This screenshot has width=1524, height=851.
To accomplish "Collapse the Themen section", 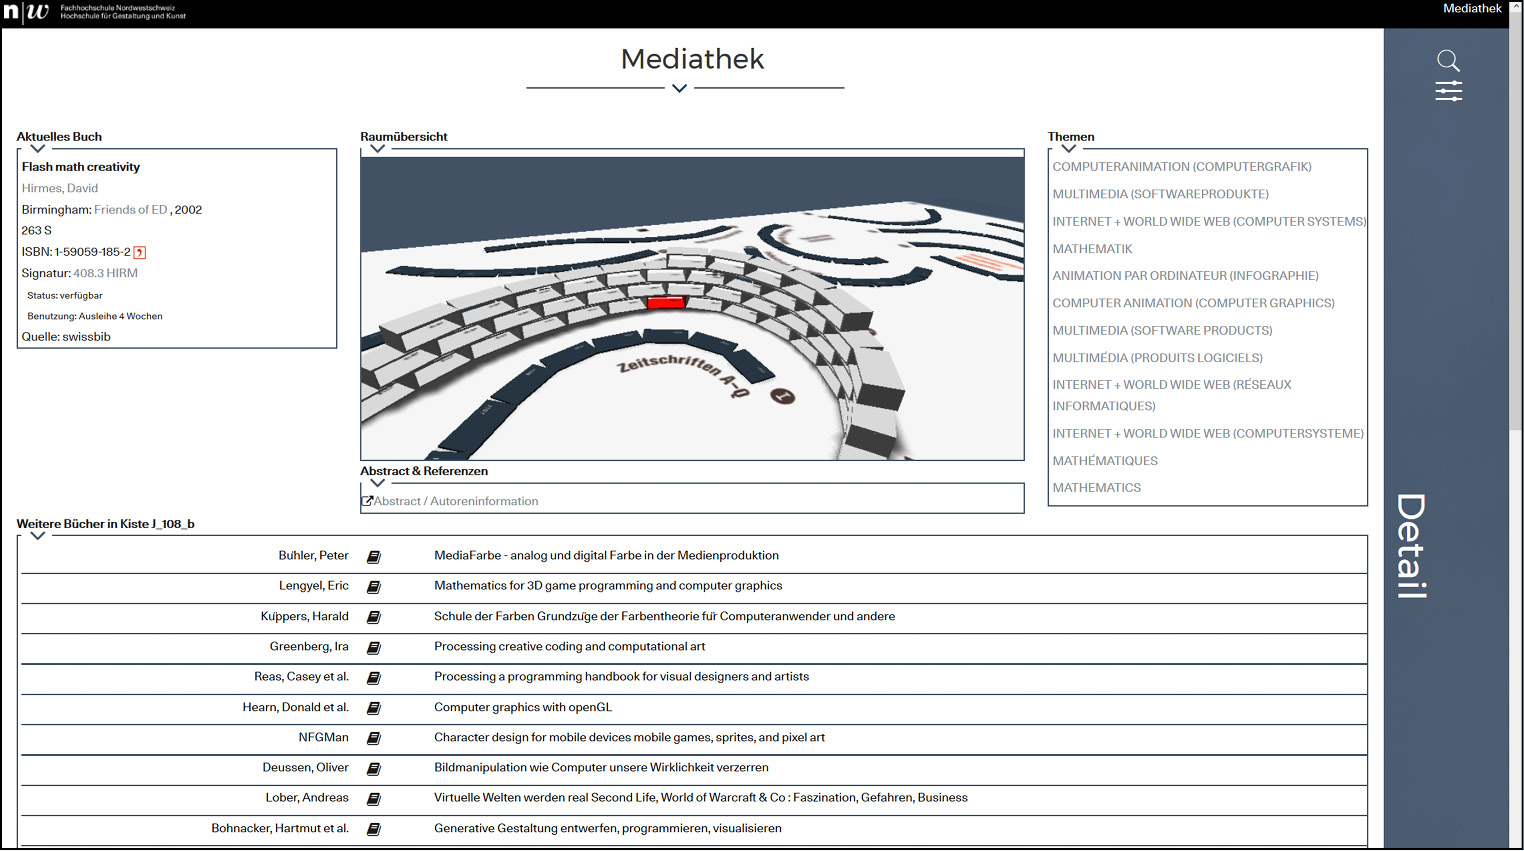I will (1069, 148).
